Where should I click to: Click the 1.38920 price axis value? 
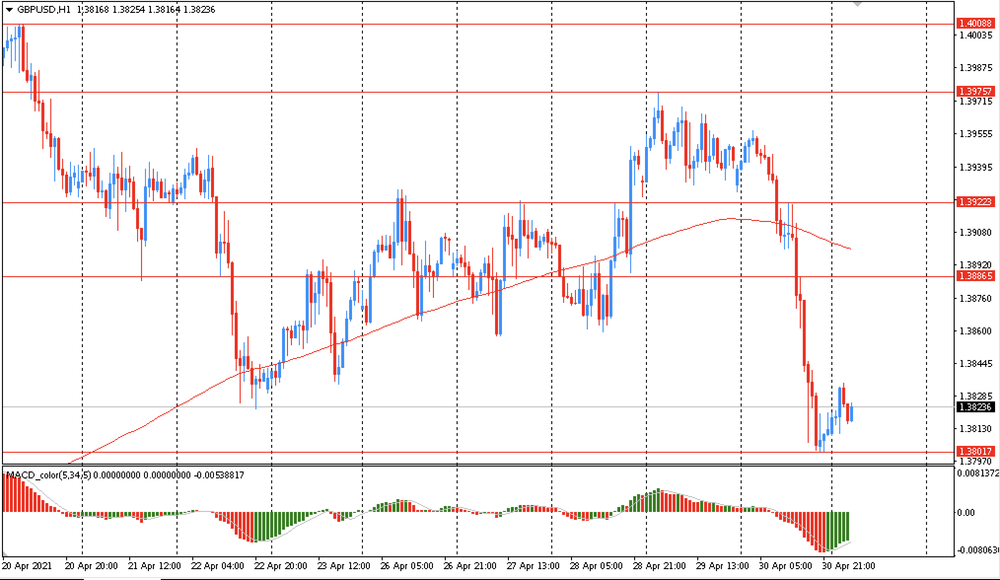click(x=976, y=265)
